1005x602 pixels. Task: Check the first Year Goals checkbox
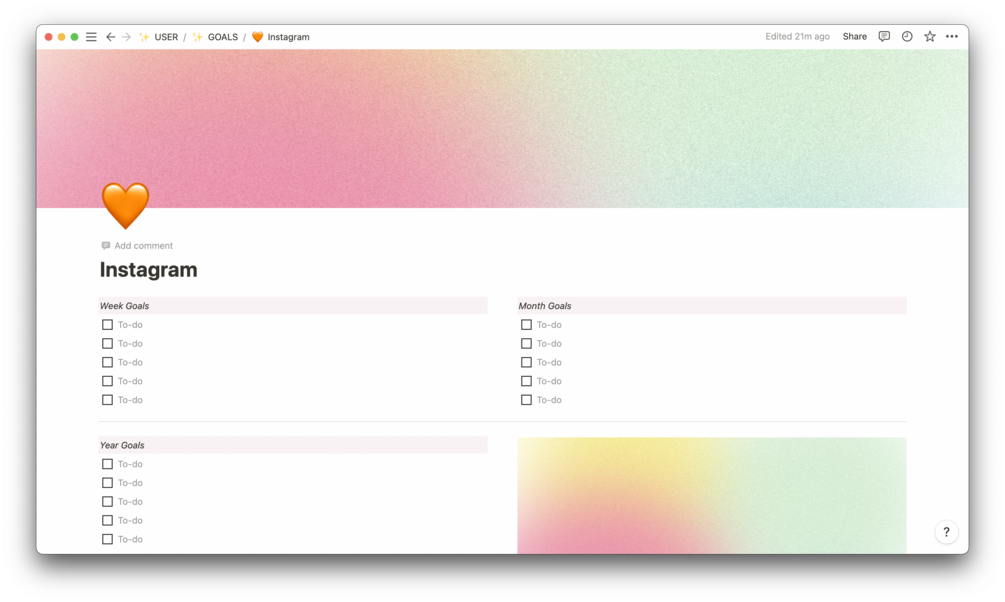tap(107, 464)
